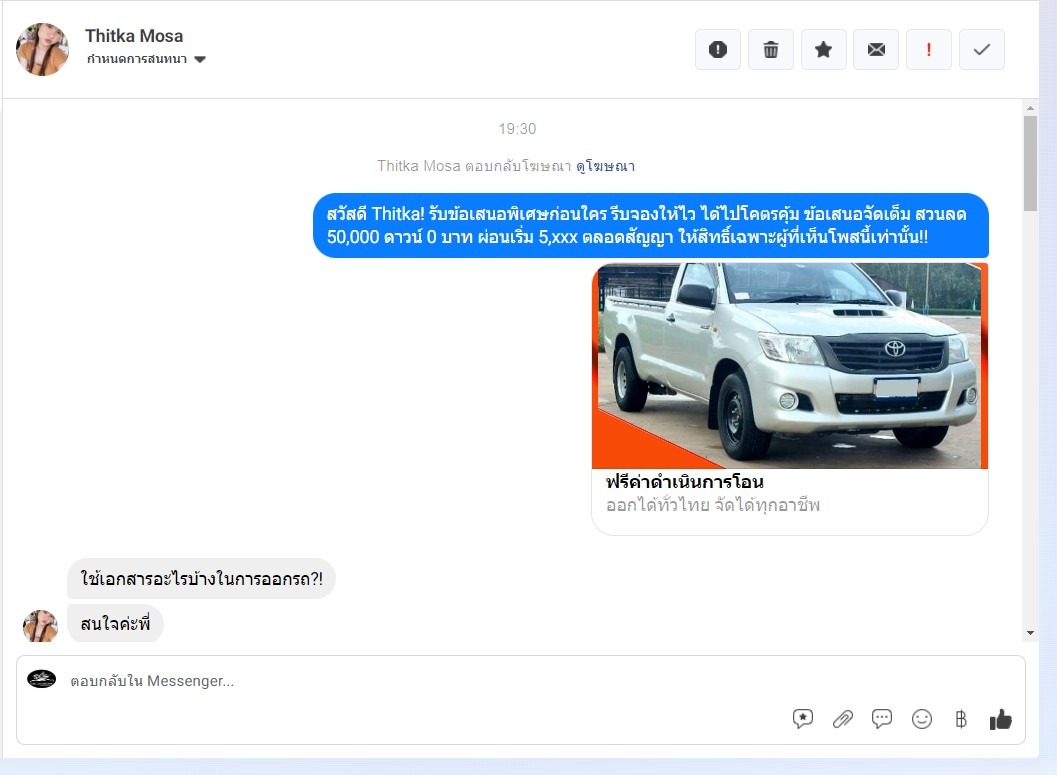
Task: Open saved replies star bubble icon
Action: [803, 719]
